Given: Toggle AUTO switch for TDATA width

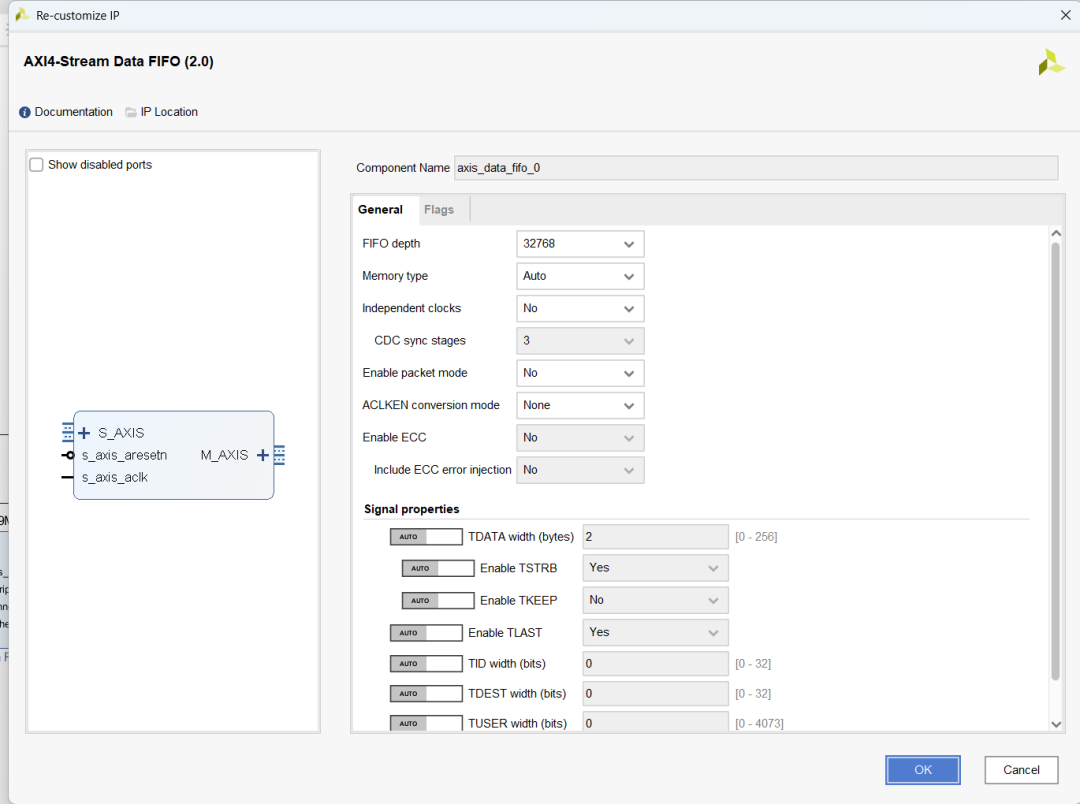Looking at the screenshot, I should pos(426,537).
